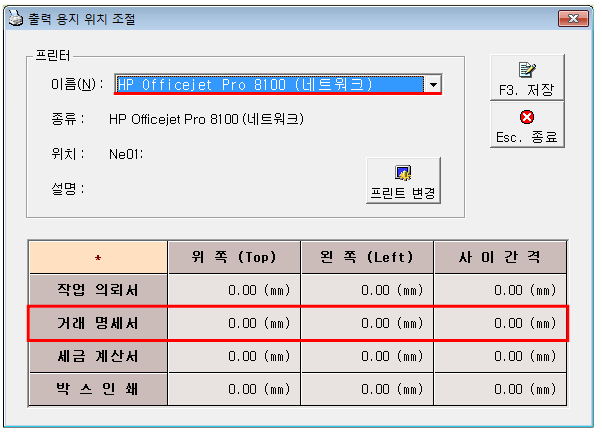602x432 pixels.
Task: Select the Left value for 작업 의뢰서
Action: pos(367,290)
